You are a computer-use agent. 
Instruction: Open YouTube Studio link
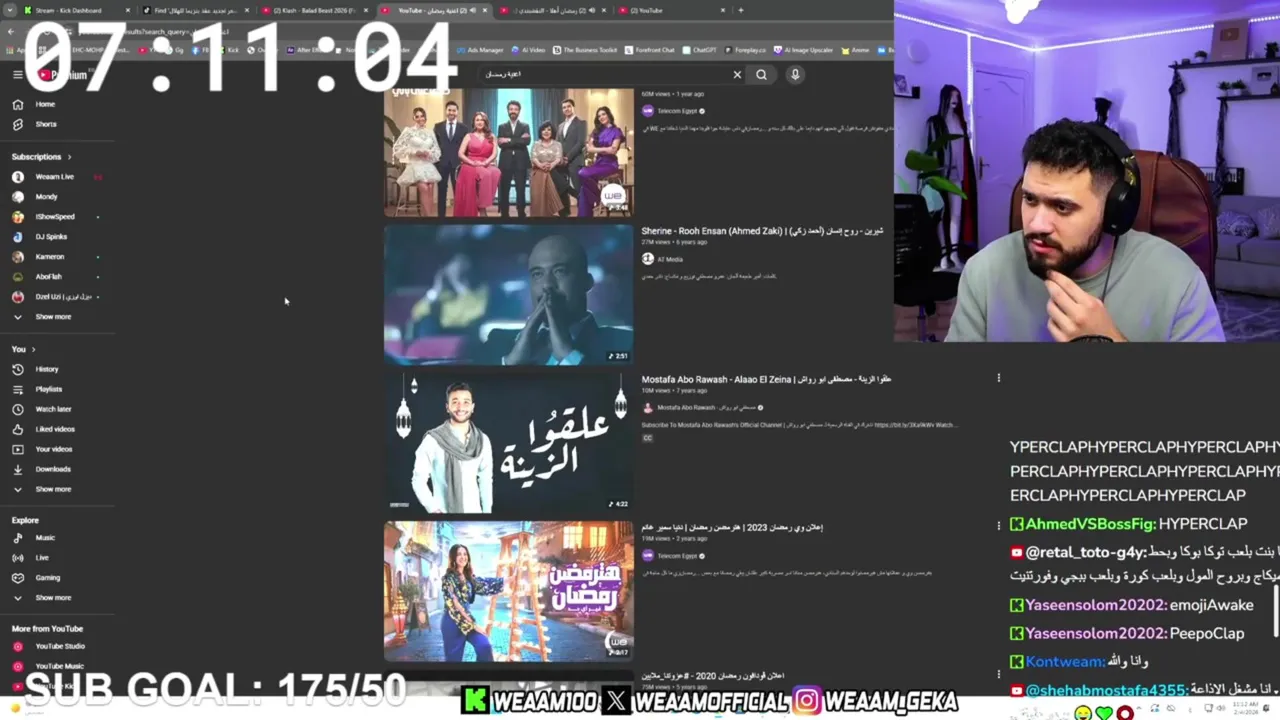60,646
